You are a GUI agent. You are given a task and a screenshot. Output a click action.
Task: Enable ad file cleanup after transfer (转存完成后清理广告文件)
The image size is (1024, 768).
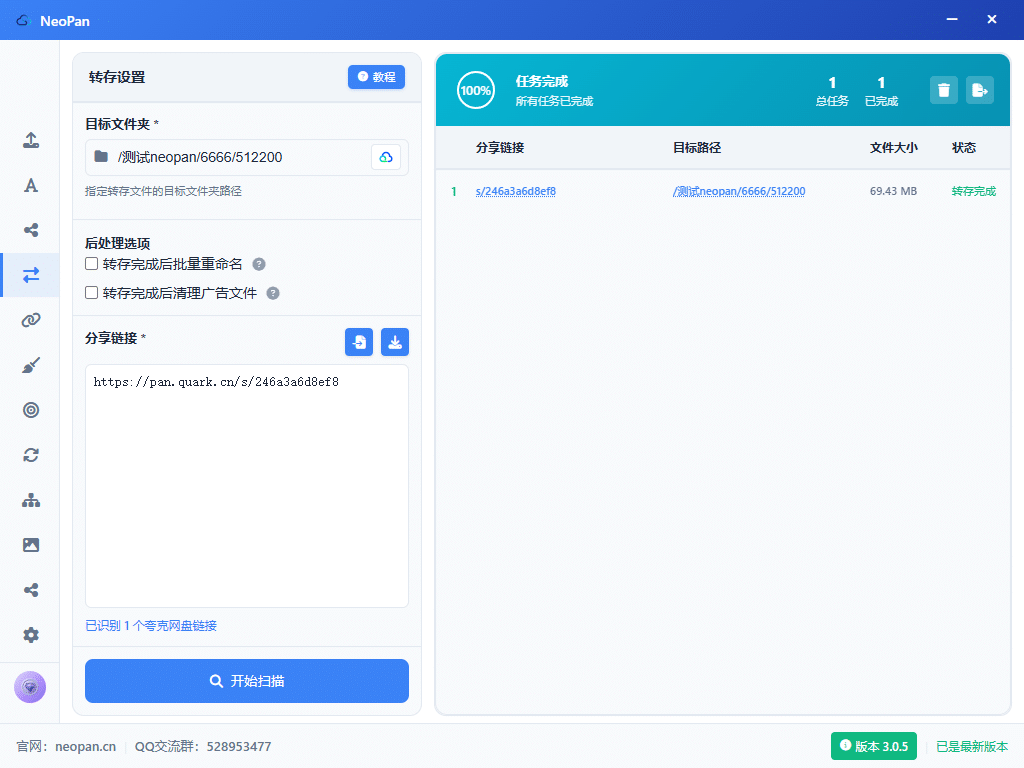coord(92,293)
